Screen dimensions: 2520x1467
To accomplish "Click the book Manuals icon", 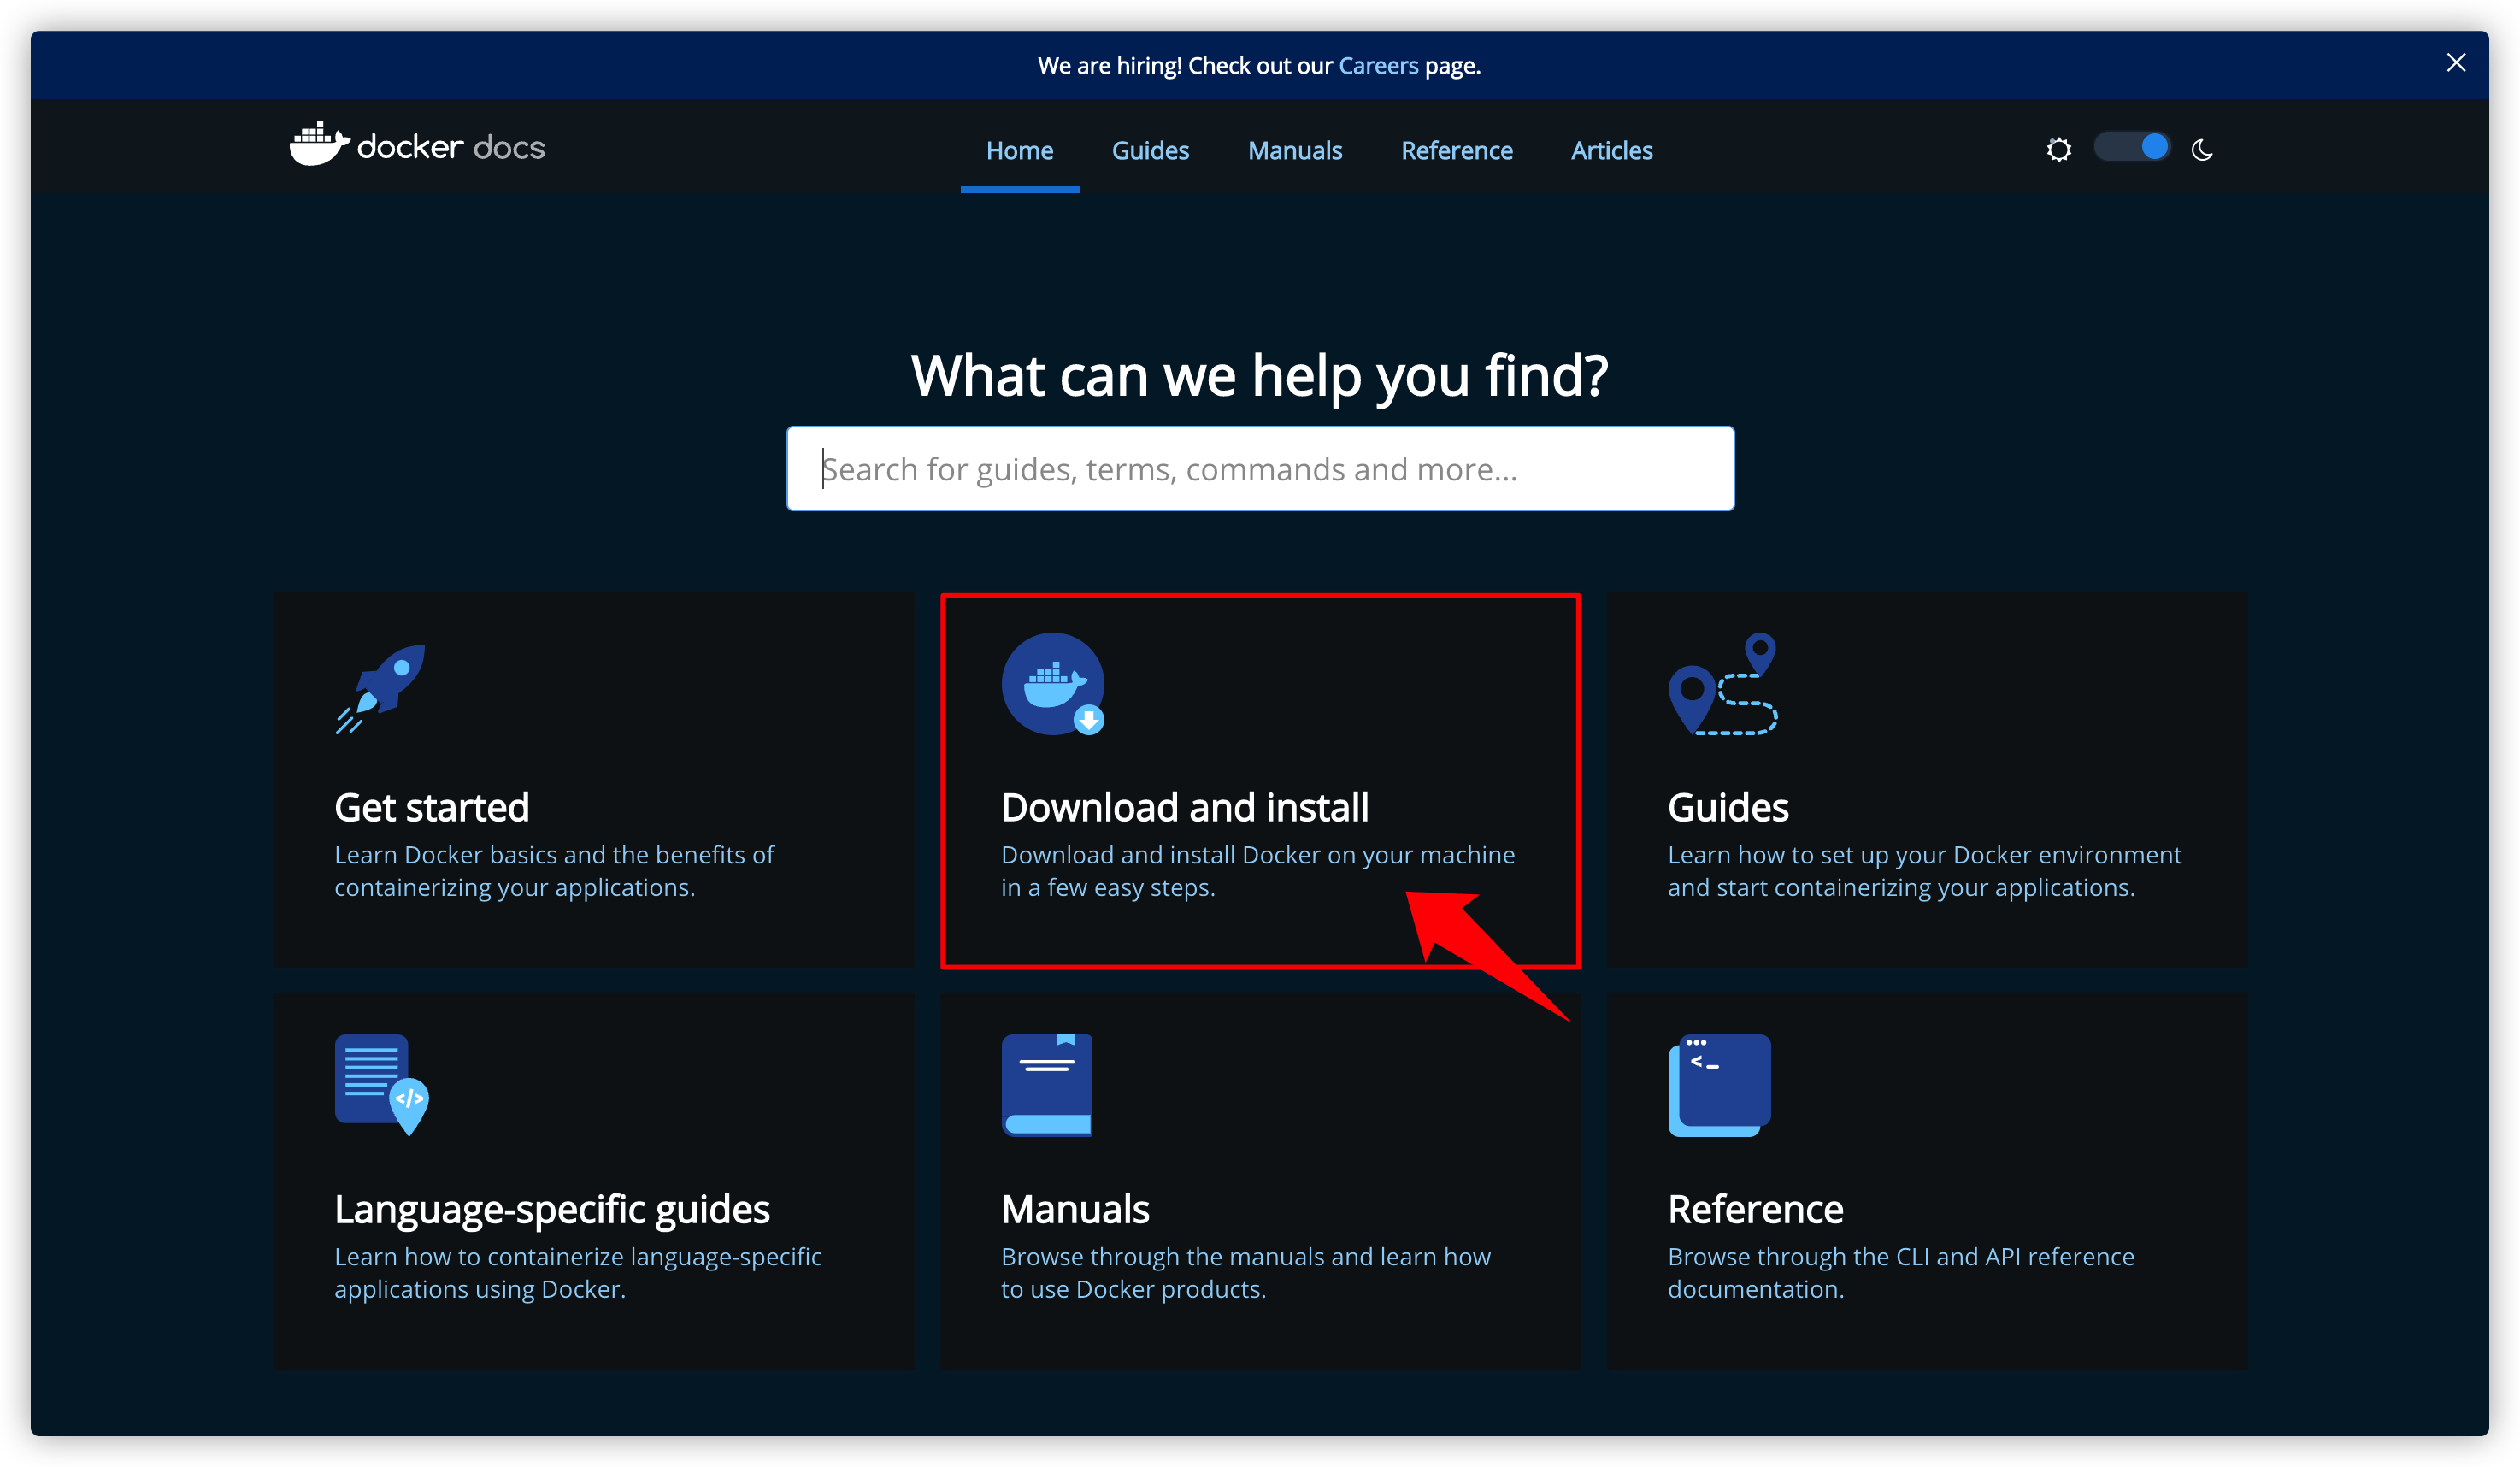I will pyautogui.click(x=1047, y=1085).
